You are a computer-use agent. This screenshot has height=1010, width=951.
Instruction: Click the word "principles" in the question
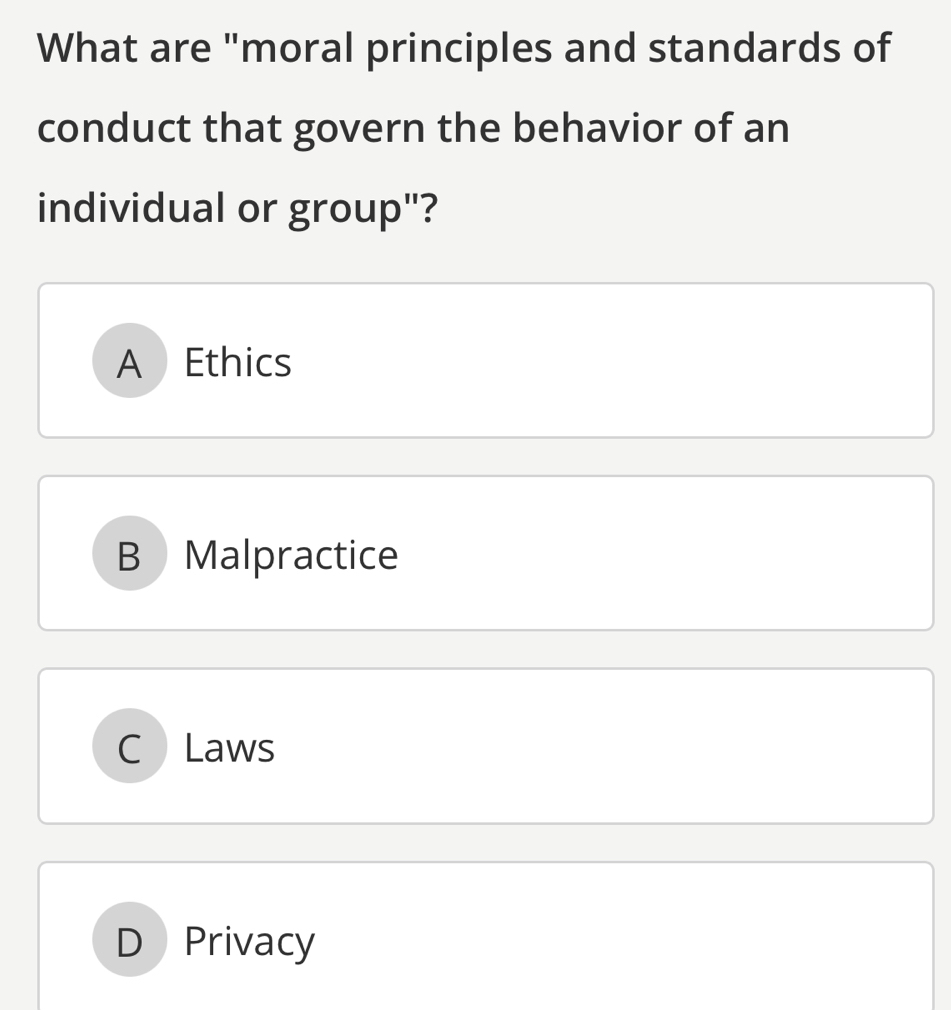pos(459,50)
